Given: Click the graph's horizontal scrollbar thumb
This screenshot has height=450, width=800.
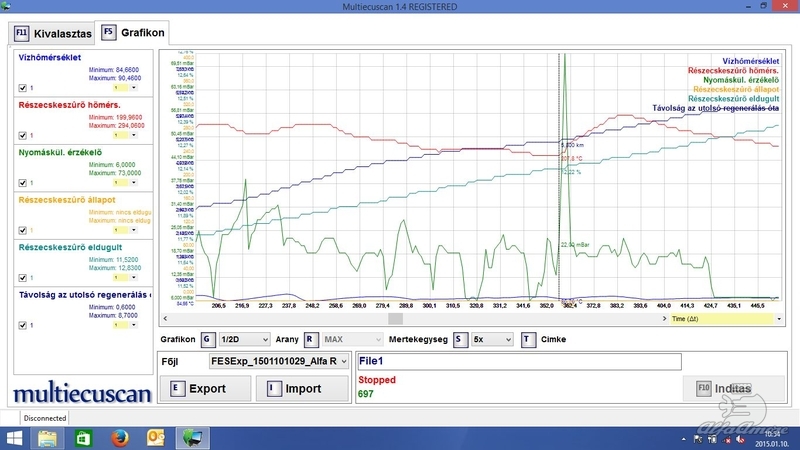Looking at the screenshot, I should [x=395, y=318].
